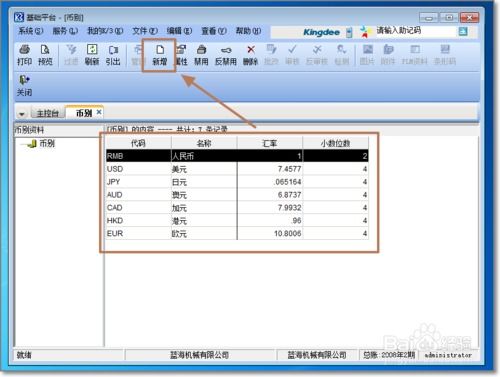This screenshot has width=500, height=377.
Task: Click the small icon next to Kingdee logo
Action: [349, 32]
